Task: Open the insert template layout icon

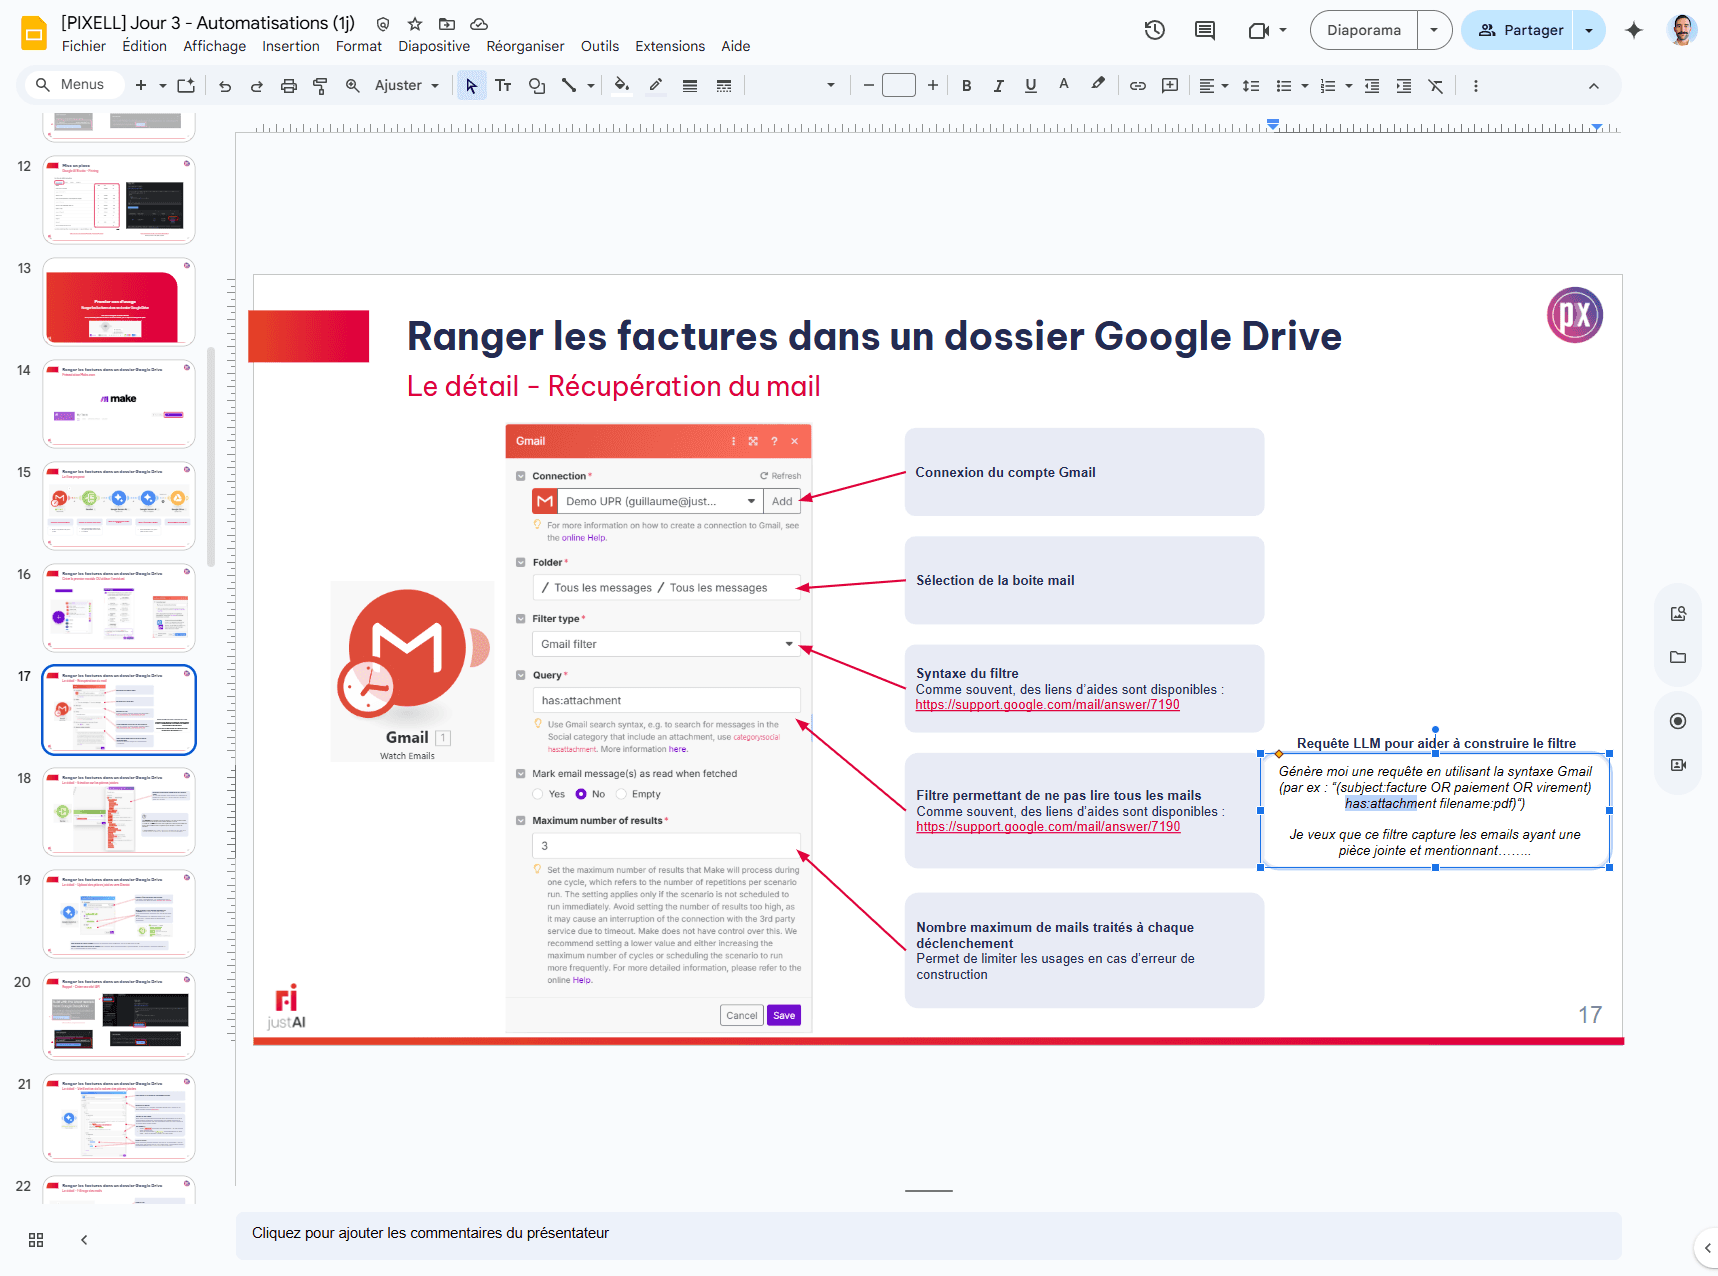Action: (x=186, y=86)
